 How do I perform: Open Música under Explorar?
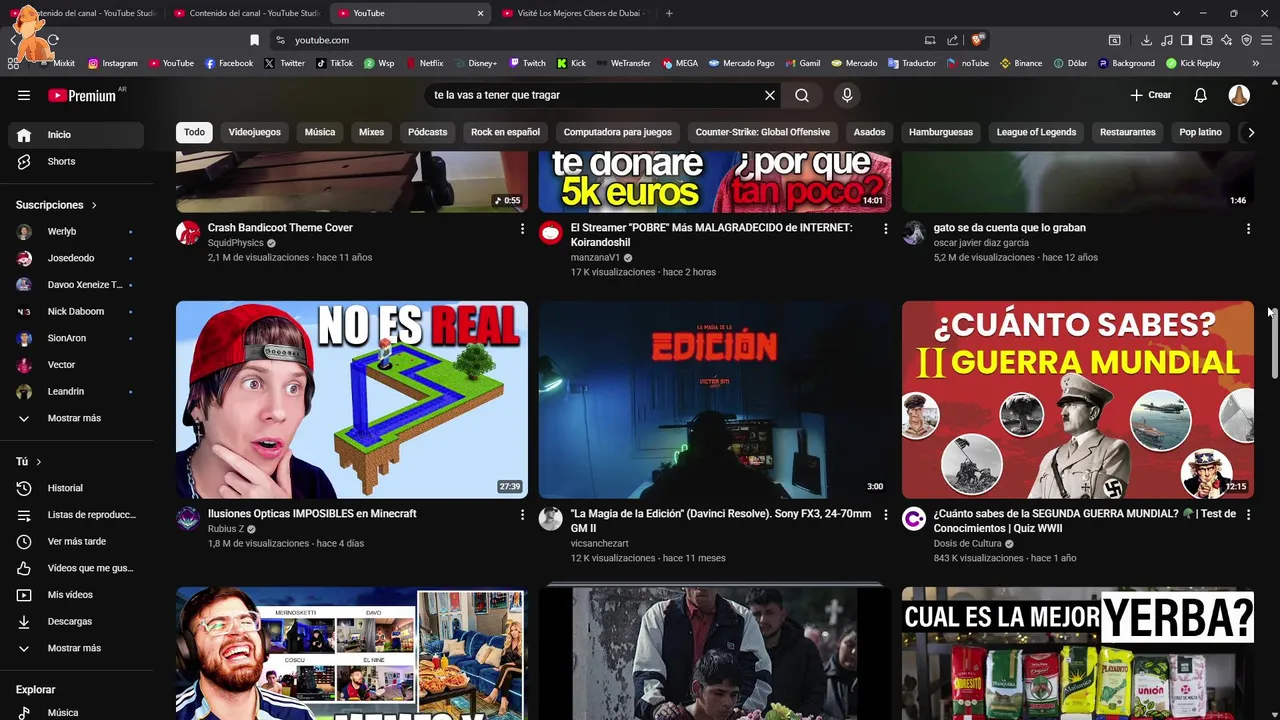pyautogui.click(x=76, y=713)
